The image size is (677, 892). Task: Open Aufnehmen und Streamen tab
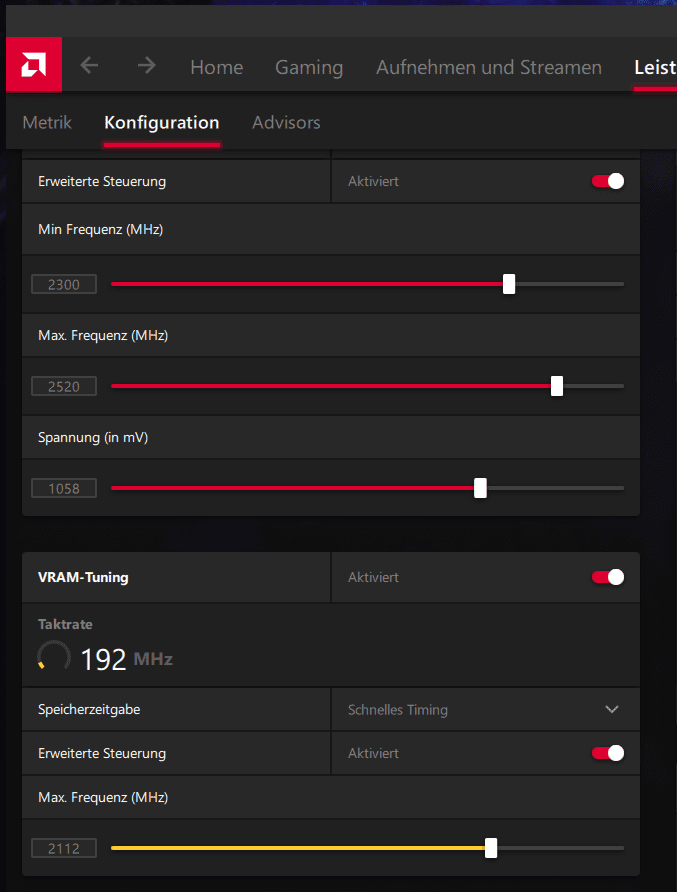(x=488, y=67)
